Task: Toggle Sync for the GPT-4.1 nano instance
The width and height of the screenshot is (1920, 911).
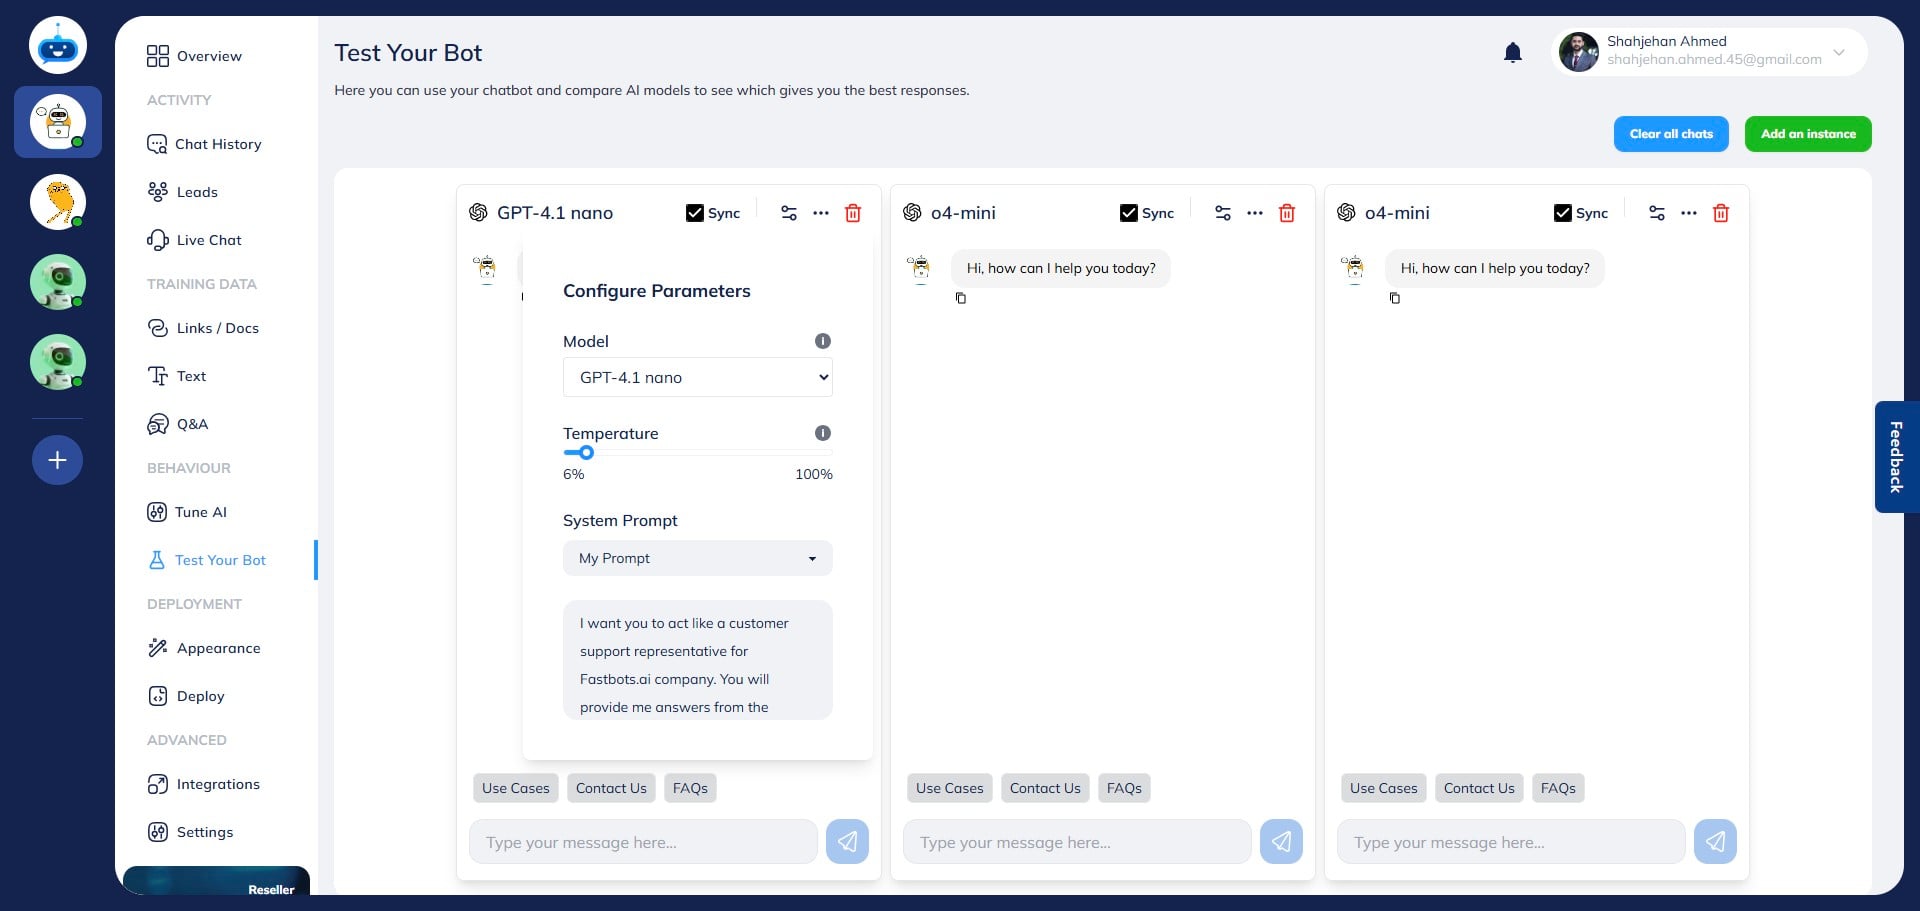Action: pyautogui.click(x=694, y=212)
